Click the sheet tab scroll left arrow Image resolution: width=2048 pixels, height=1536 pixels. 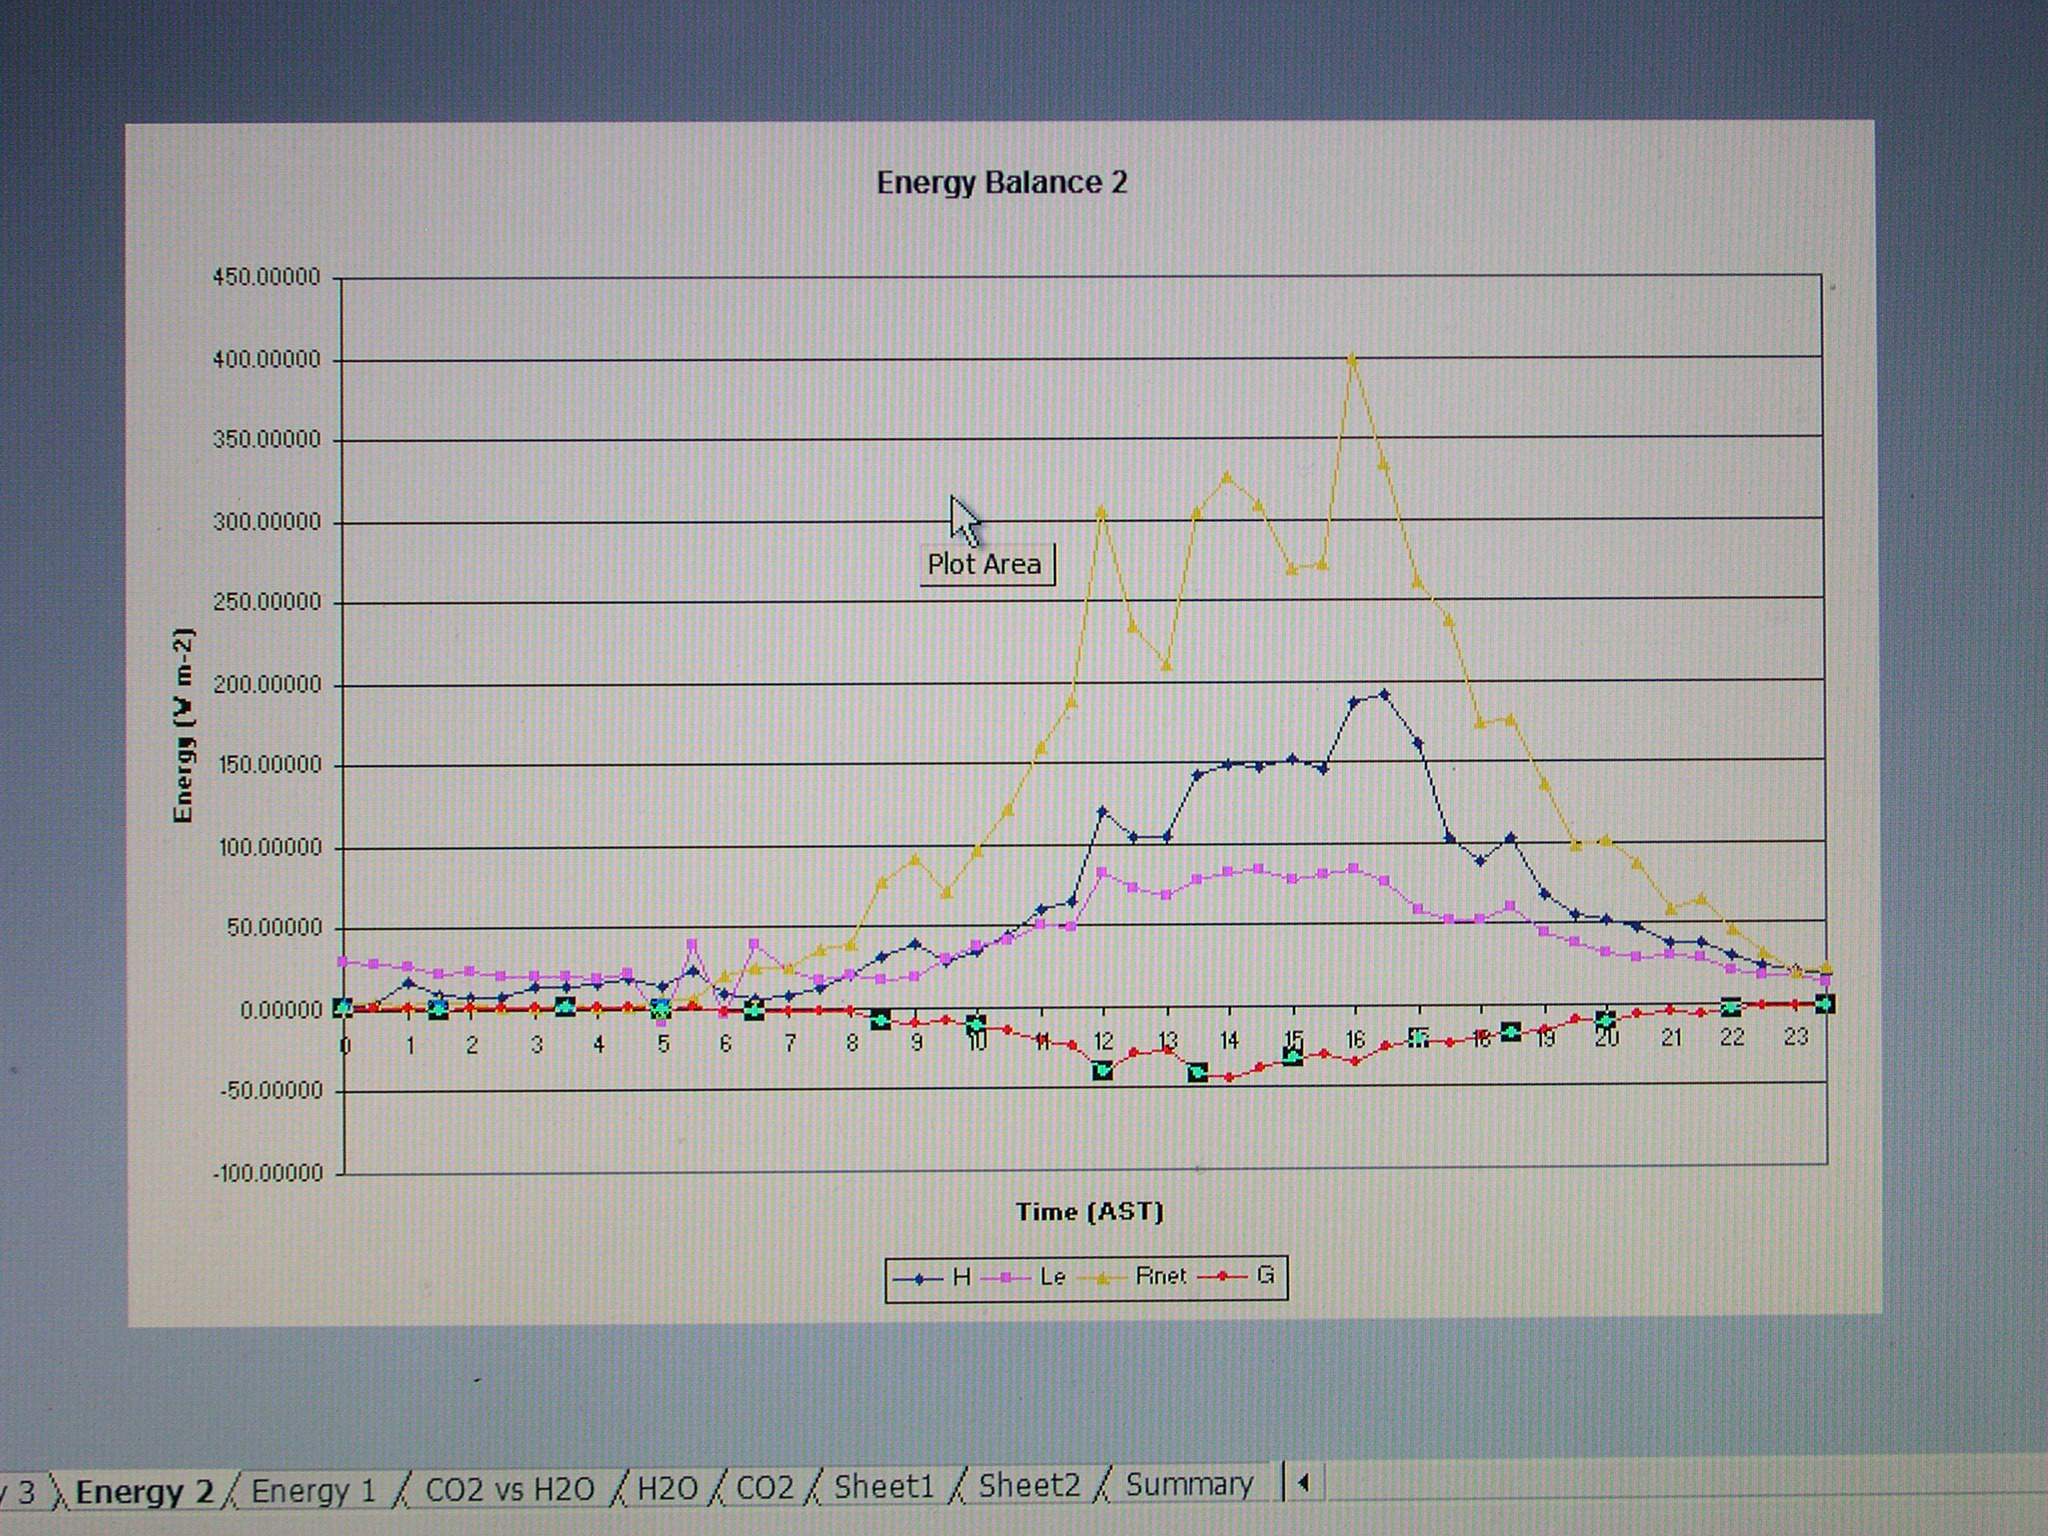pyautogui.click(x=1303, y=1483)
